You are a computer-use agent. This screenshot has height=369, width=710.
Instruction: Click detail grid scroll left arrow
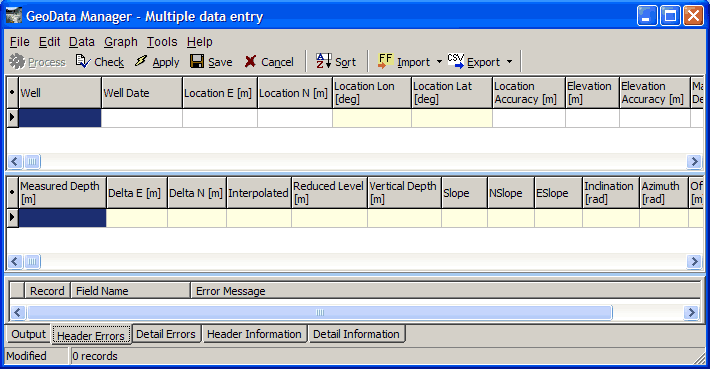click(15, 261)
